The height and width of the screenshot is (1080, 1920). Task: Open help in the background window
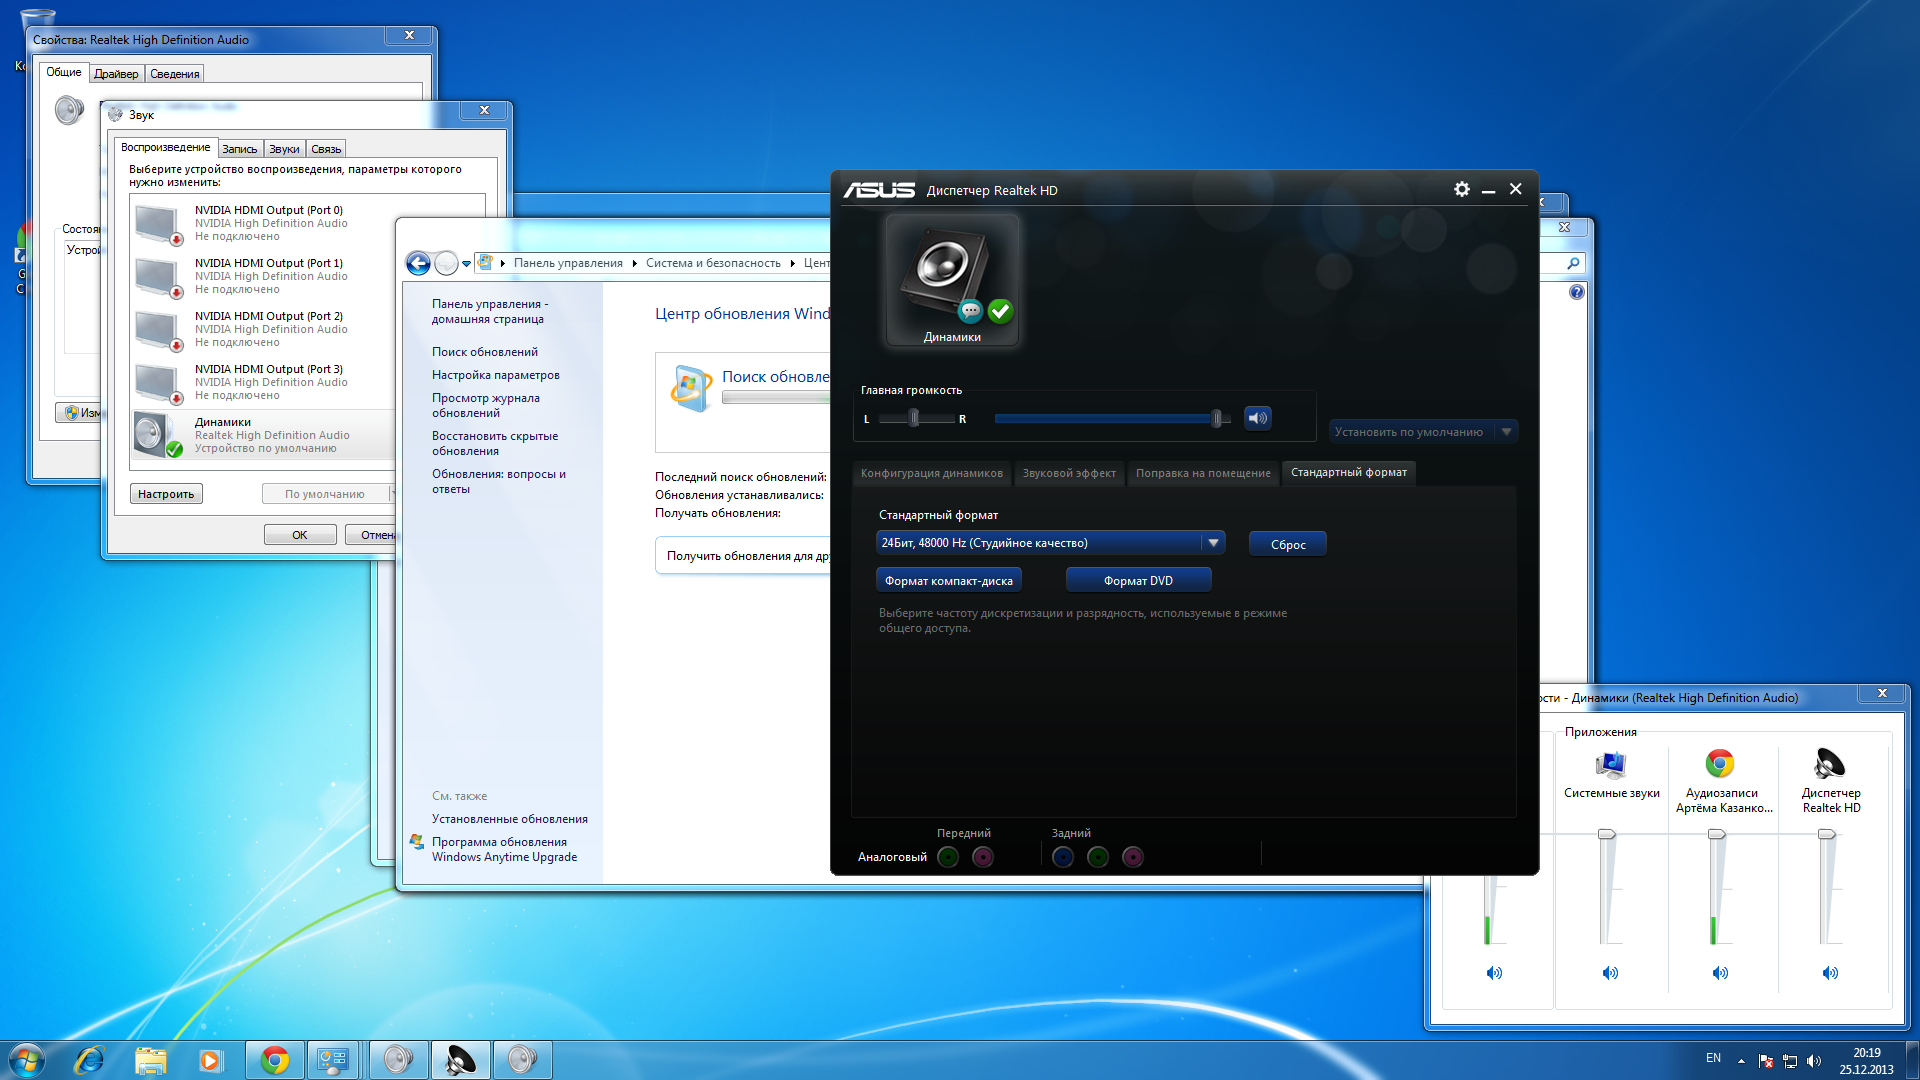pos(1577,292)
